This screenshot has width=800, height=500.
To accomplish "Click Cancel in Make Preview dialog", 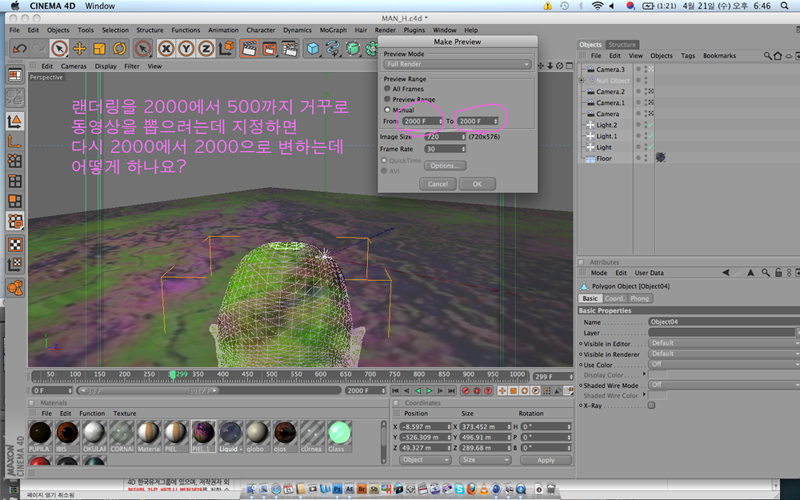I will click(x=438, y=184).
